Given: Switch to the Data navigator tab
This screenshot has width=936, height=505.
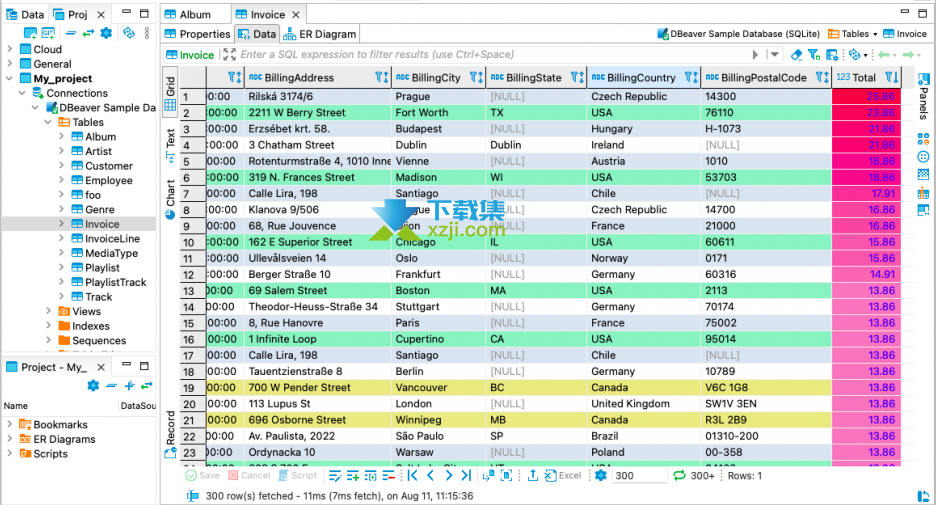Looking at the screenshot, I should click(25, 14).
